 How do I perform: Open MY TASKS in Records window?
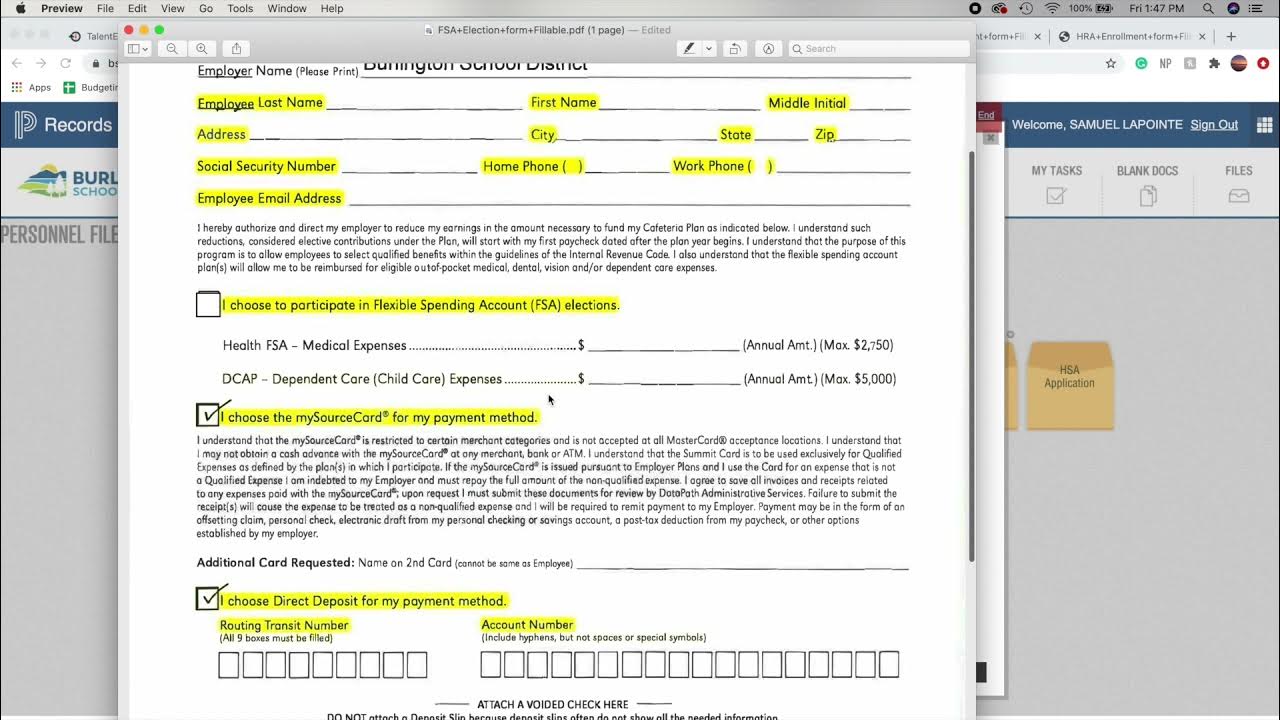(x=1057, y=185)
